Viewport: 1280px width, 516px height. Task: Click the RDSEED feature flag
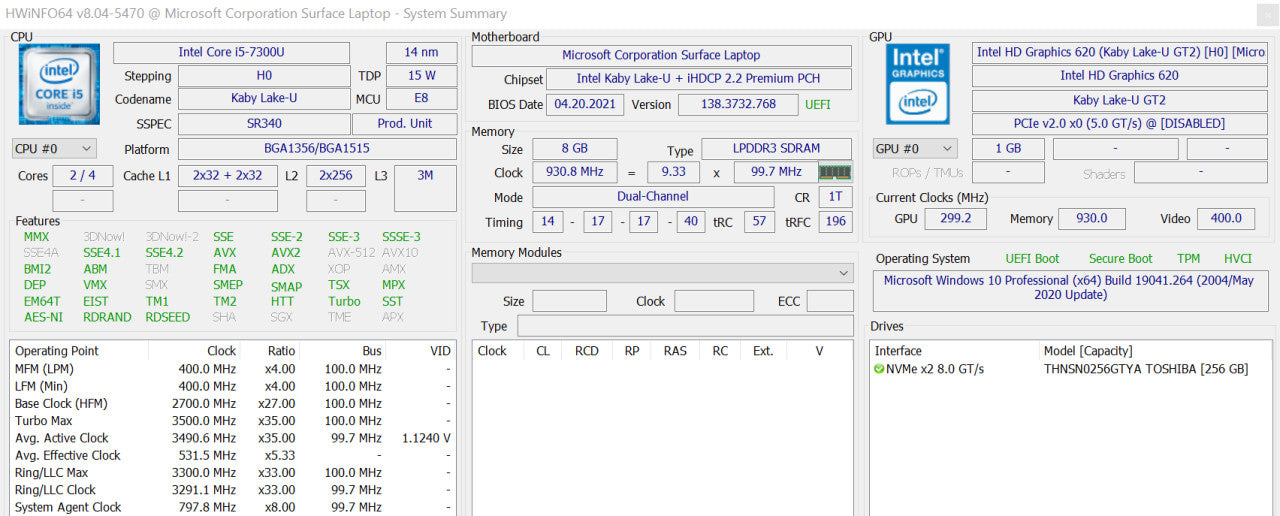(x=167, y=317)
